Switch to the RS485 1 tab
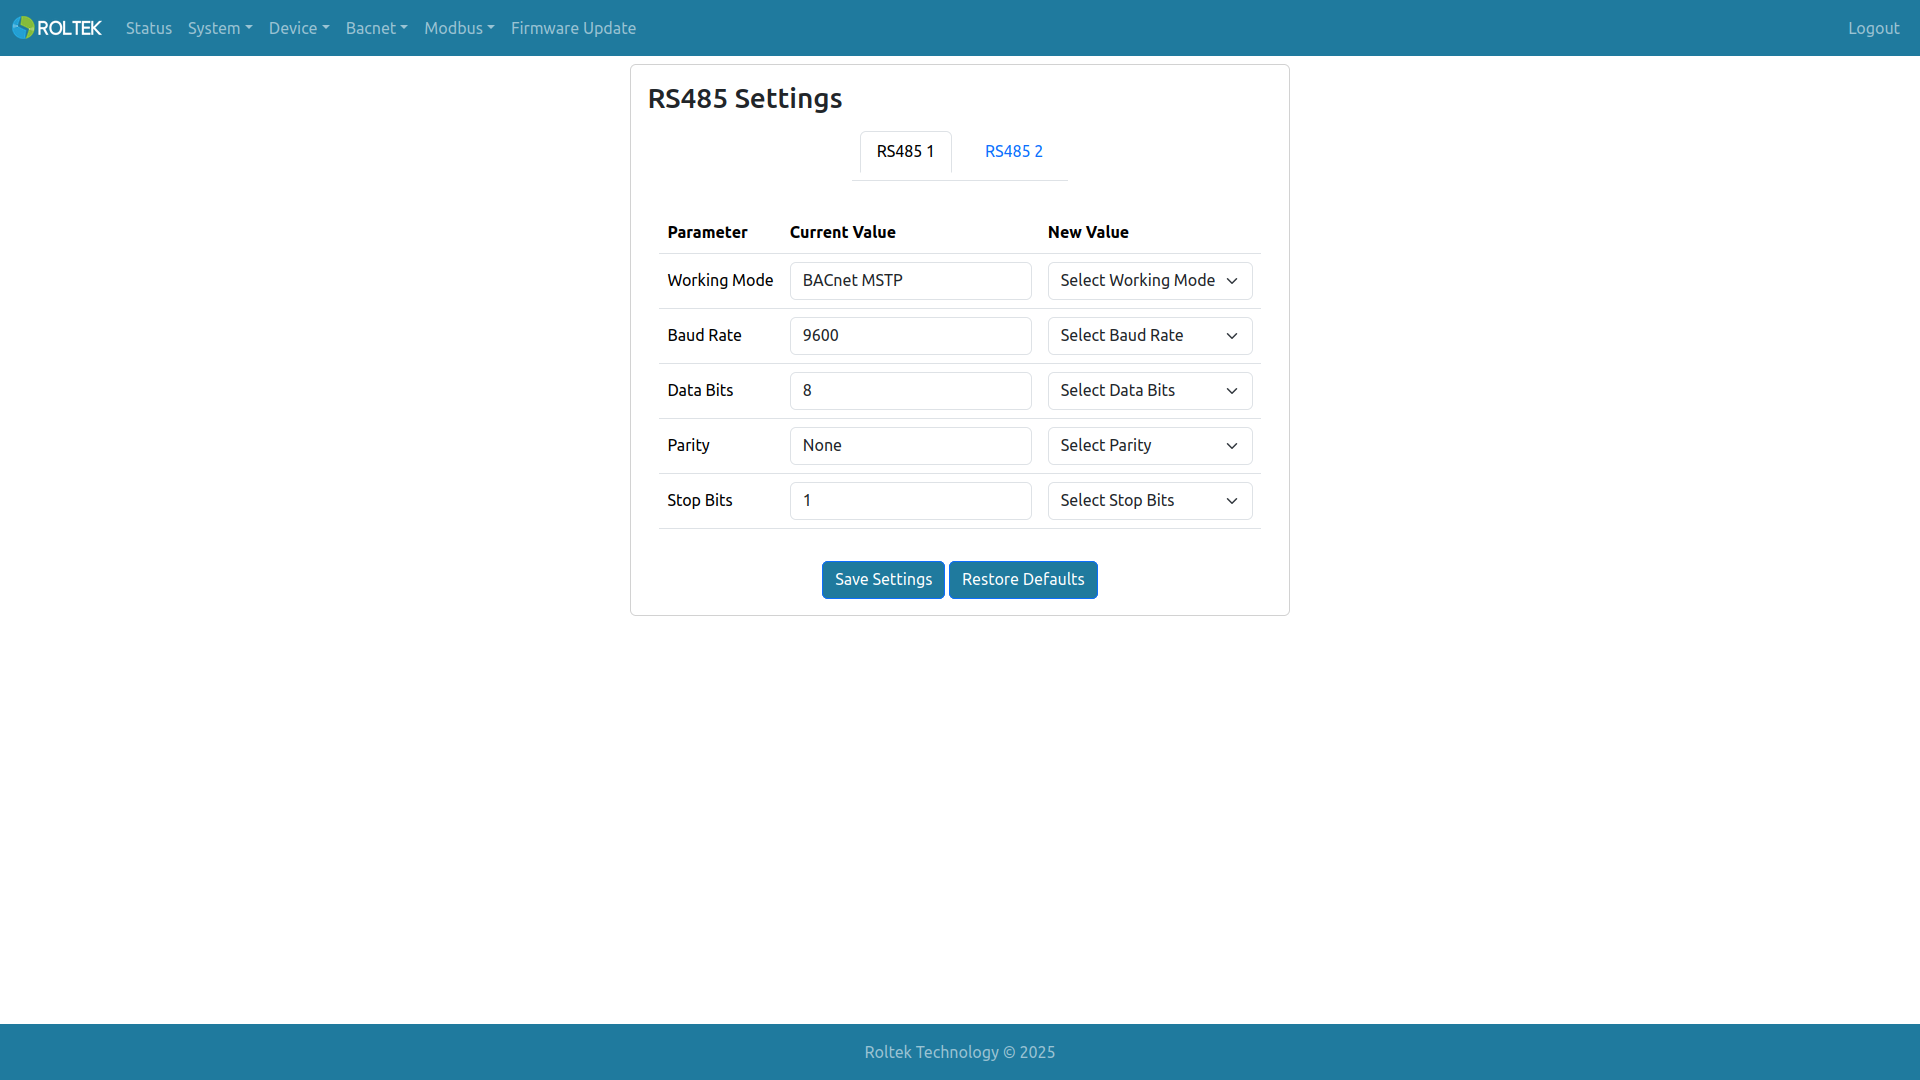The image size is (1920, 1080). coord(905,151)
